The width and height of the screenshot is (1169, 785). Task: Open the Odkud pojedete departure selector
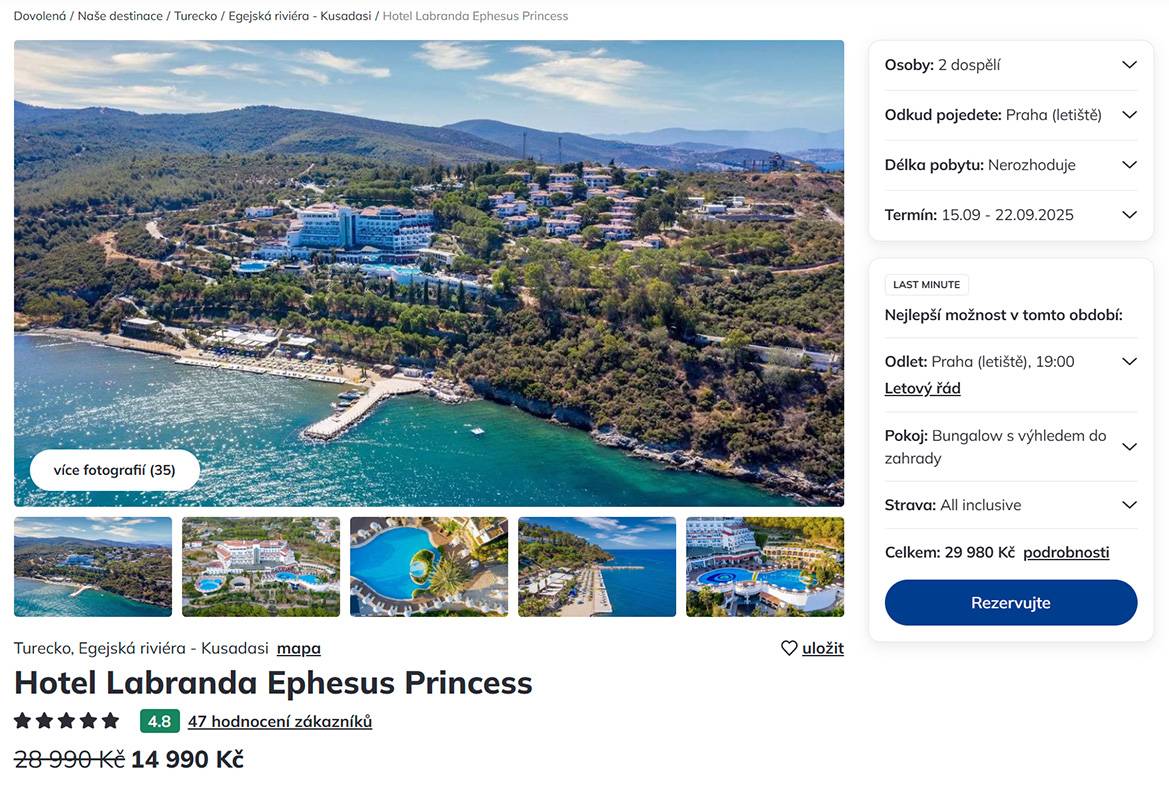pos(1129,115)
